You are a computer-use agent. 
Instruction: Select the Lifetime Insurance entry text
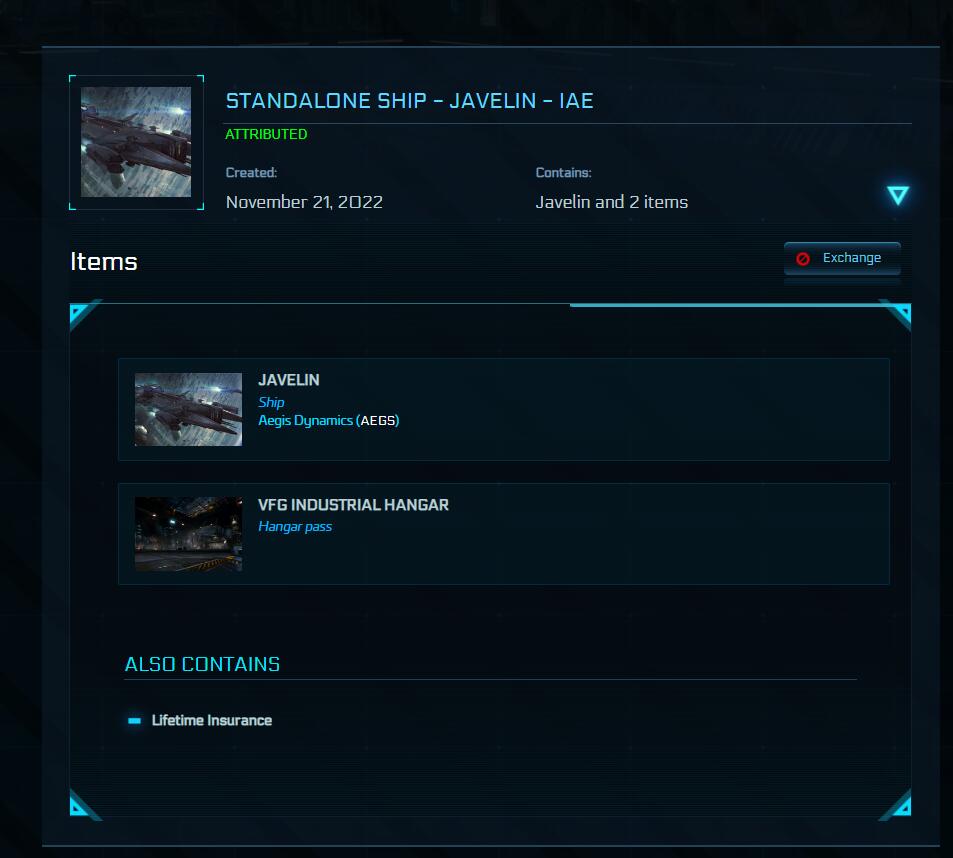(x=212, y=721)
